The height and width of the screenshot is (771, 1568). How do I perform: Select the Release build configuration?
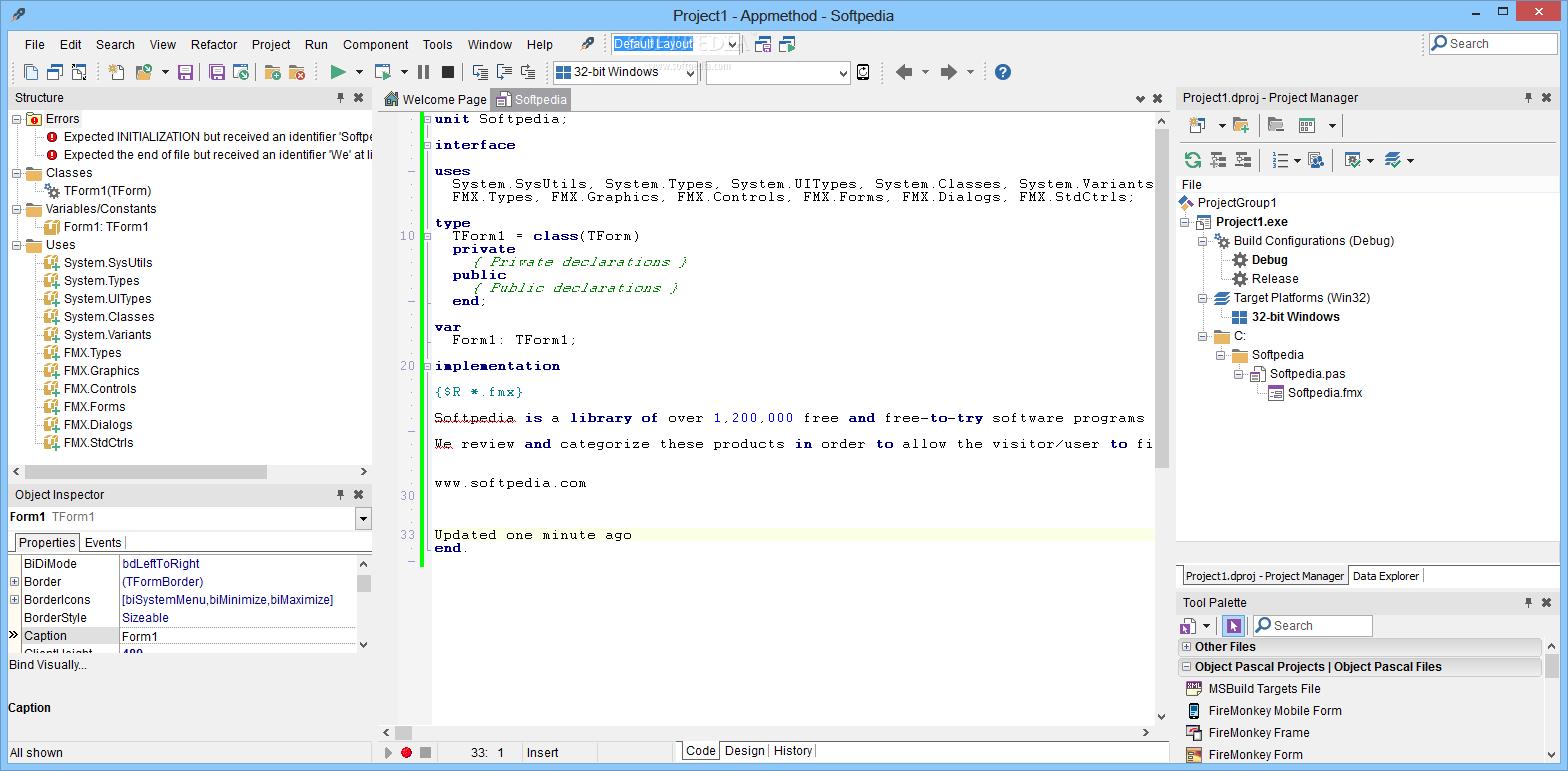(1275, 279)
